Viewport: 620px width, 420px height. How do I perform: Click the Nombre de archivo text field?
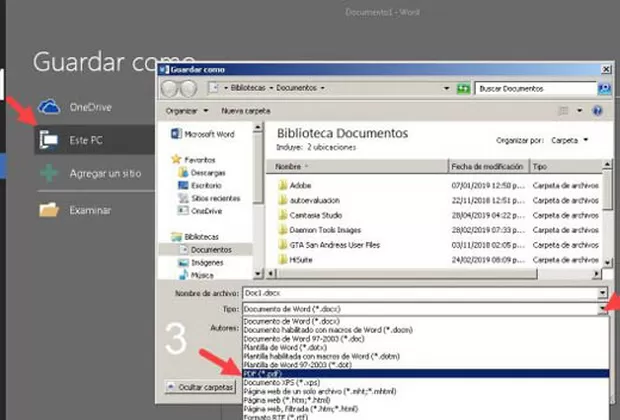tap(420, 293)
